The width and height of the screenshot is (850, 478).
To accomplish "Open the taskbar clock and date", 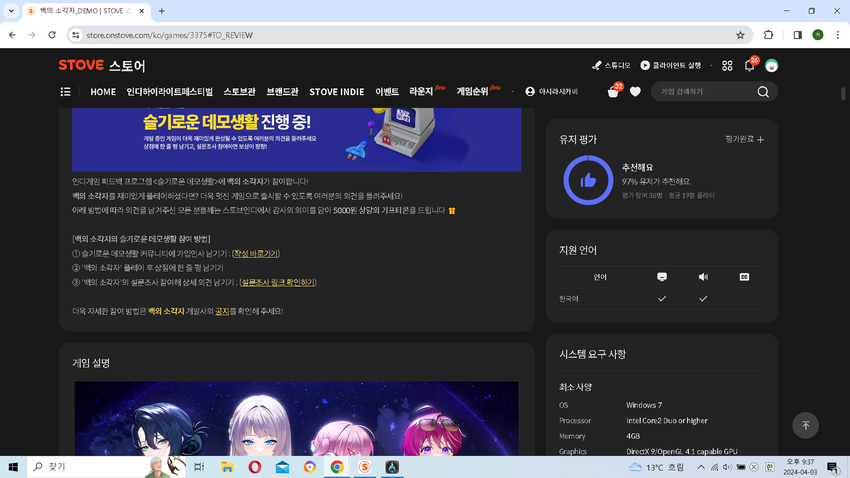I will pyautogui.click(x=800, y=467).
